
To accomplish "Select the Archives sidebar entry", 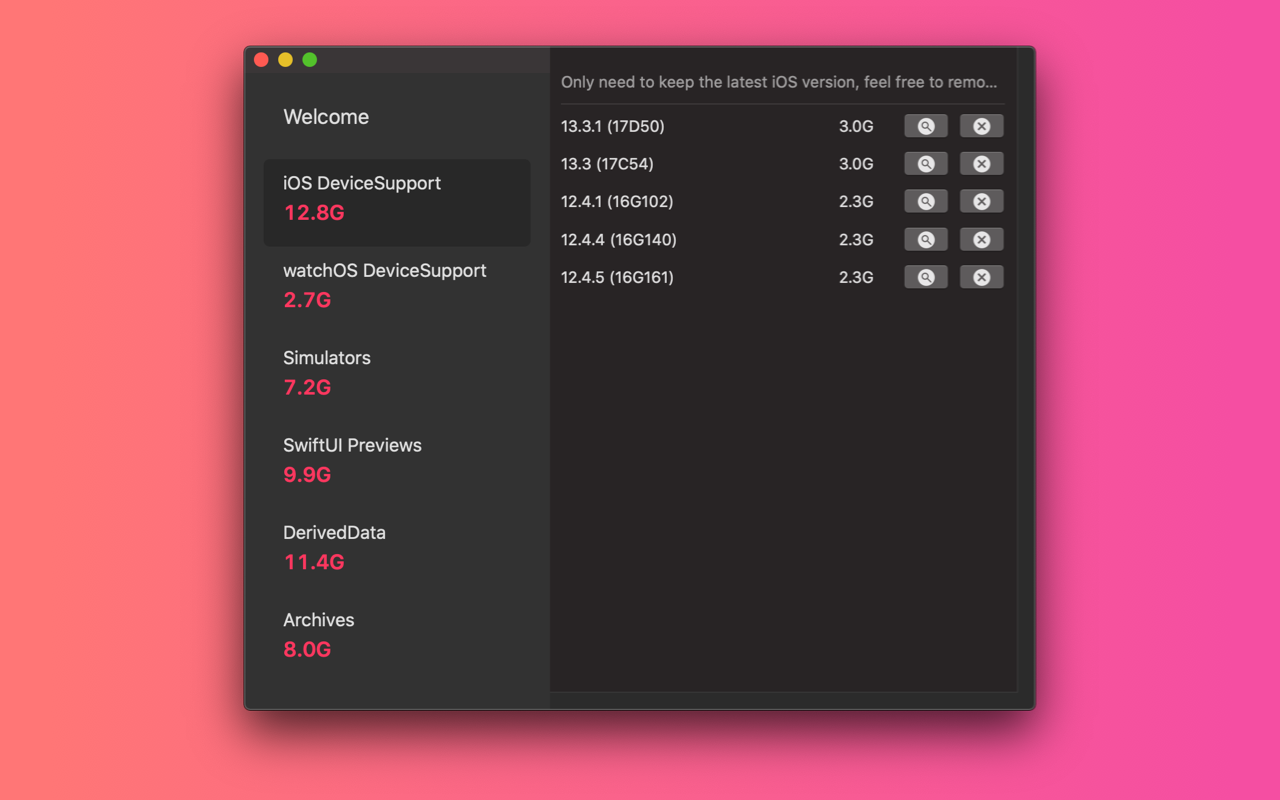I will (318, 634).
